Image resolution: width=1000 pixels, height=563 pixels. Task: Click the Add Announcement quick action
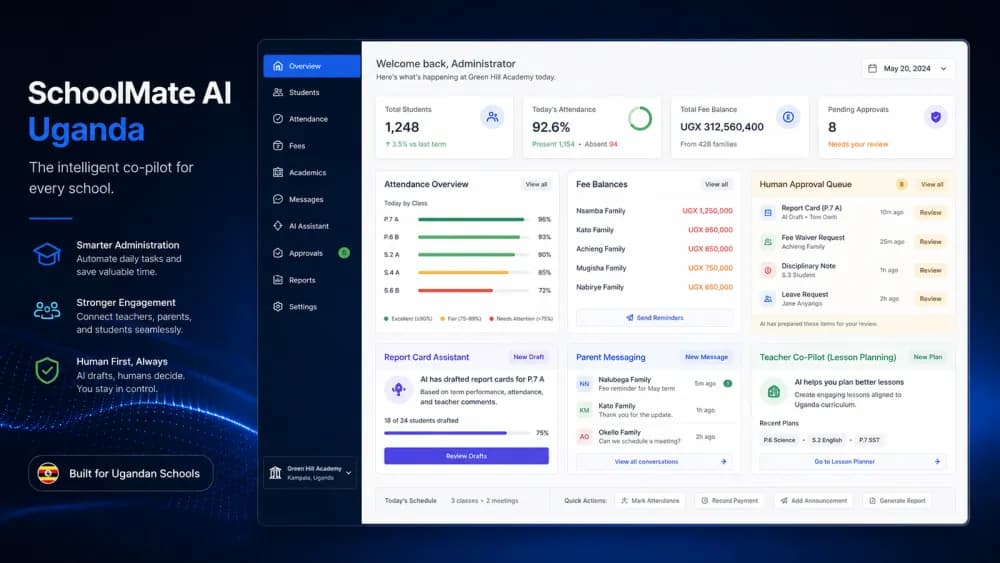coord(814,501)
